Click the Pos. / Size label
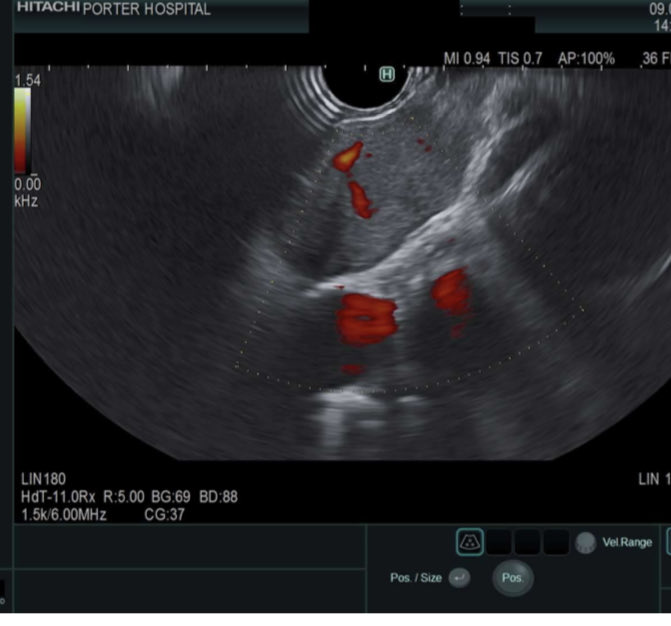Image resolution: width=671 pixels, height=626 pixels. click(416, 578)
